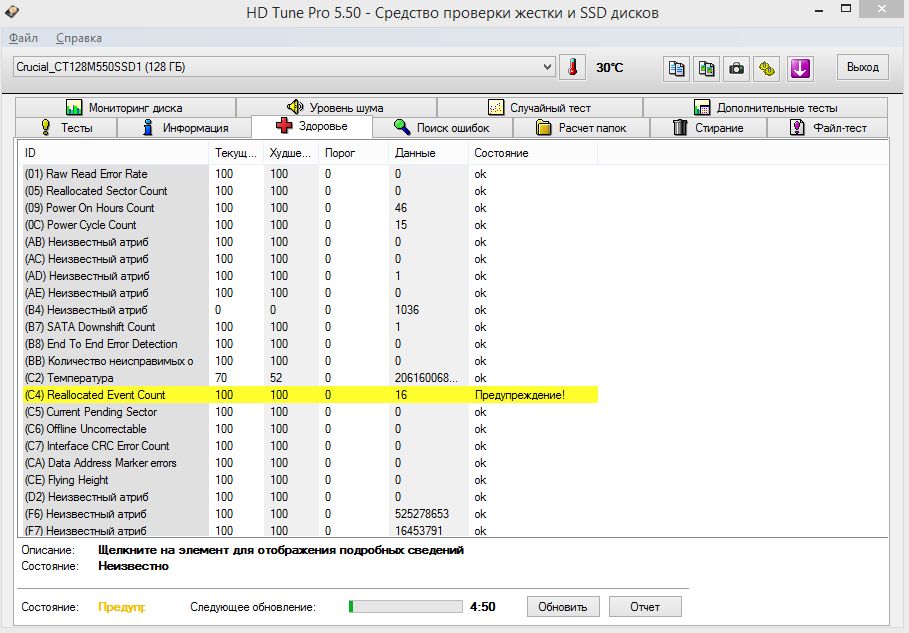Select the (0C) Power Cycle Count row
This screenshot has height=633, width=909.
[308, 225]
